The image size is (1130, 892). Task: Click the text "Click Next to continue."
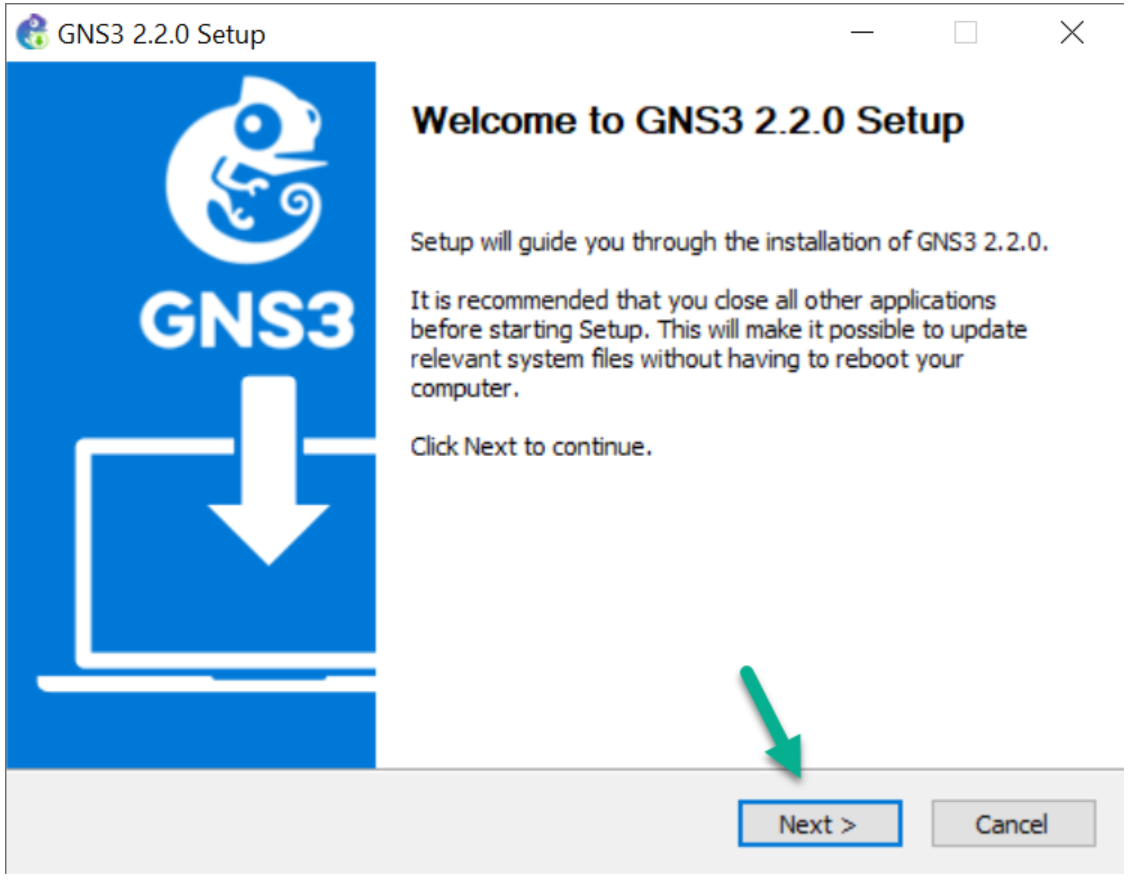point(531,447)
